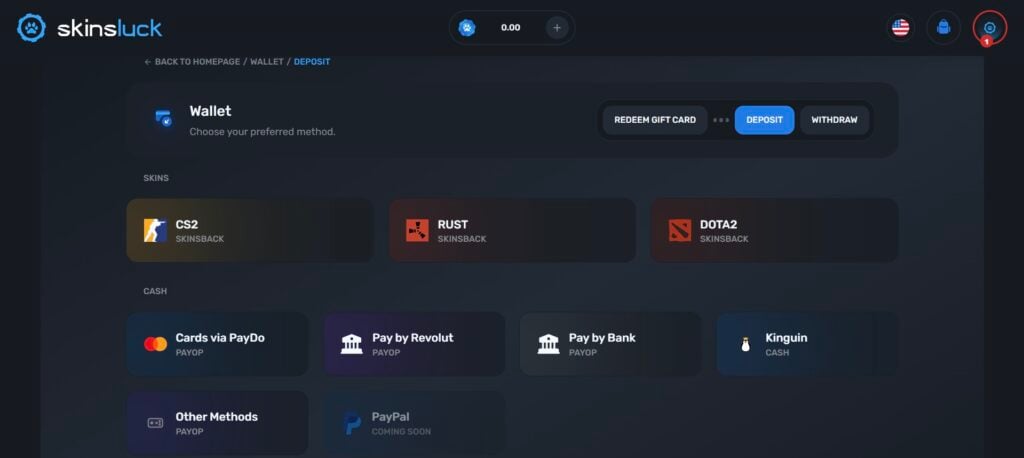Switch to the Withdraw tab

pyautogui.click(x=835, y=120)
